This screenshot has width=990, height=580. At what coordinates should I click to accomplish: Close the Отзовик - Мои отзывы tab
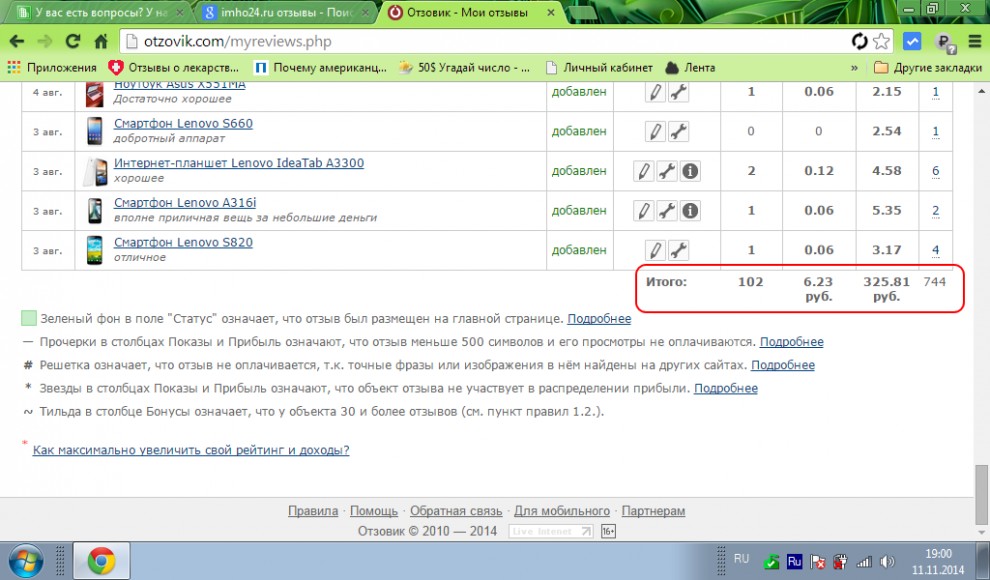tap(551, 13)
